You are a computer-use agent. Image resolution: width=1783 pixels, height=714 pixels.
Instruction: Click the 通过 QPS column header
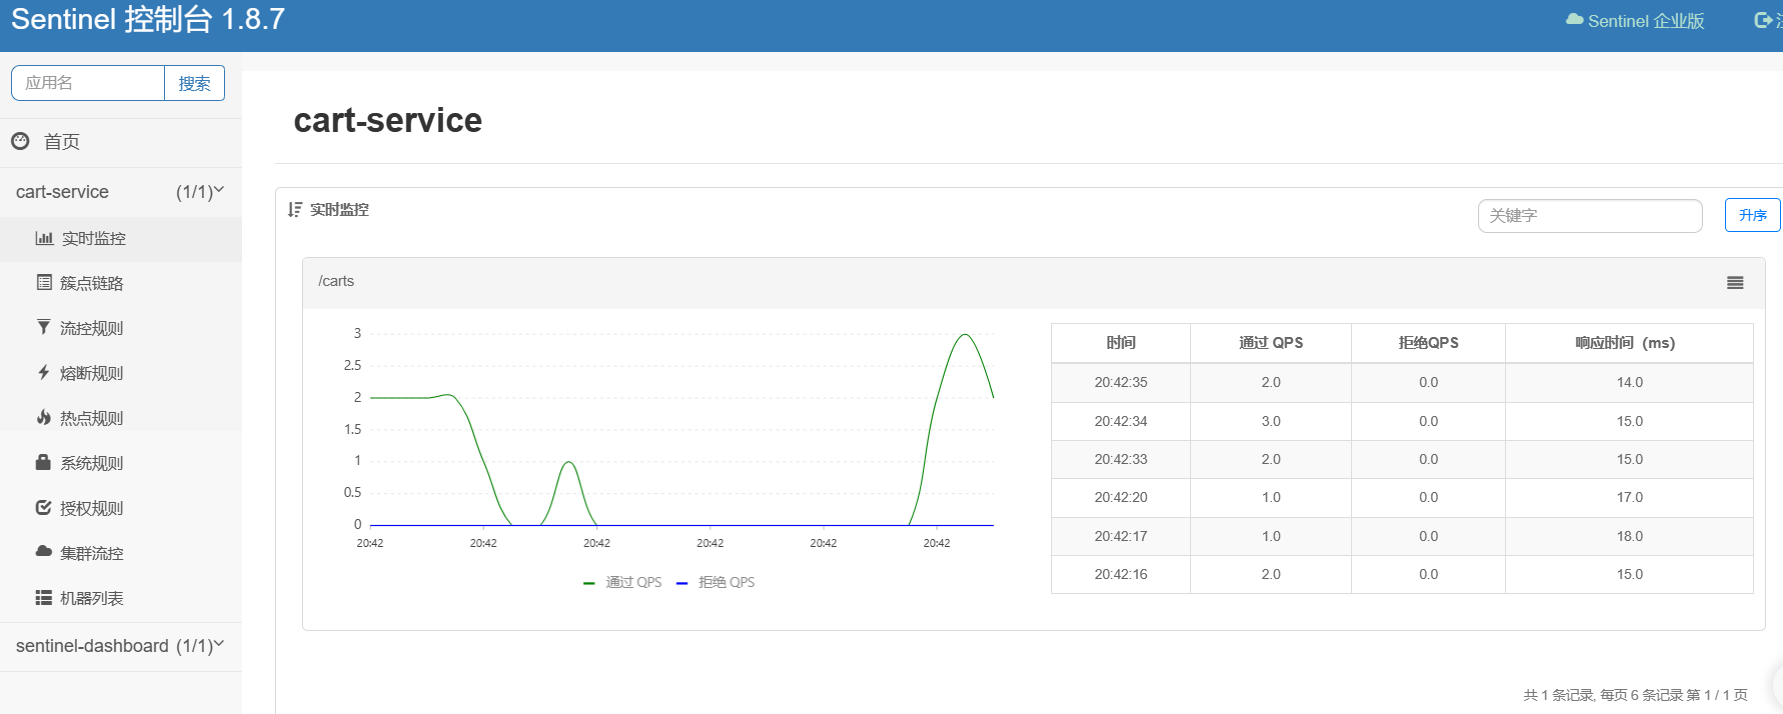1271,343
